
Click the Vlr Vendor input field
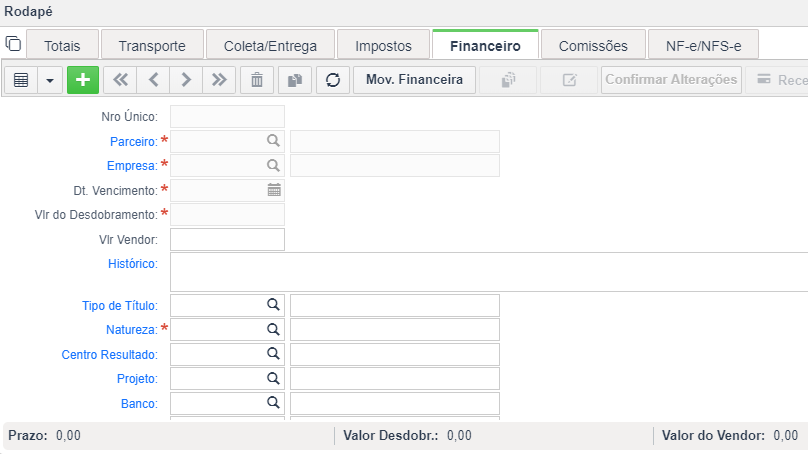(x=227, y=240)
